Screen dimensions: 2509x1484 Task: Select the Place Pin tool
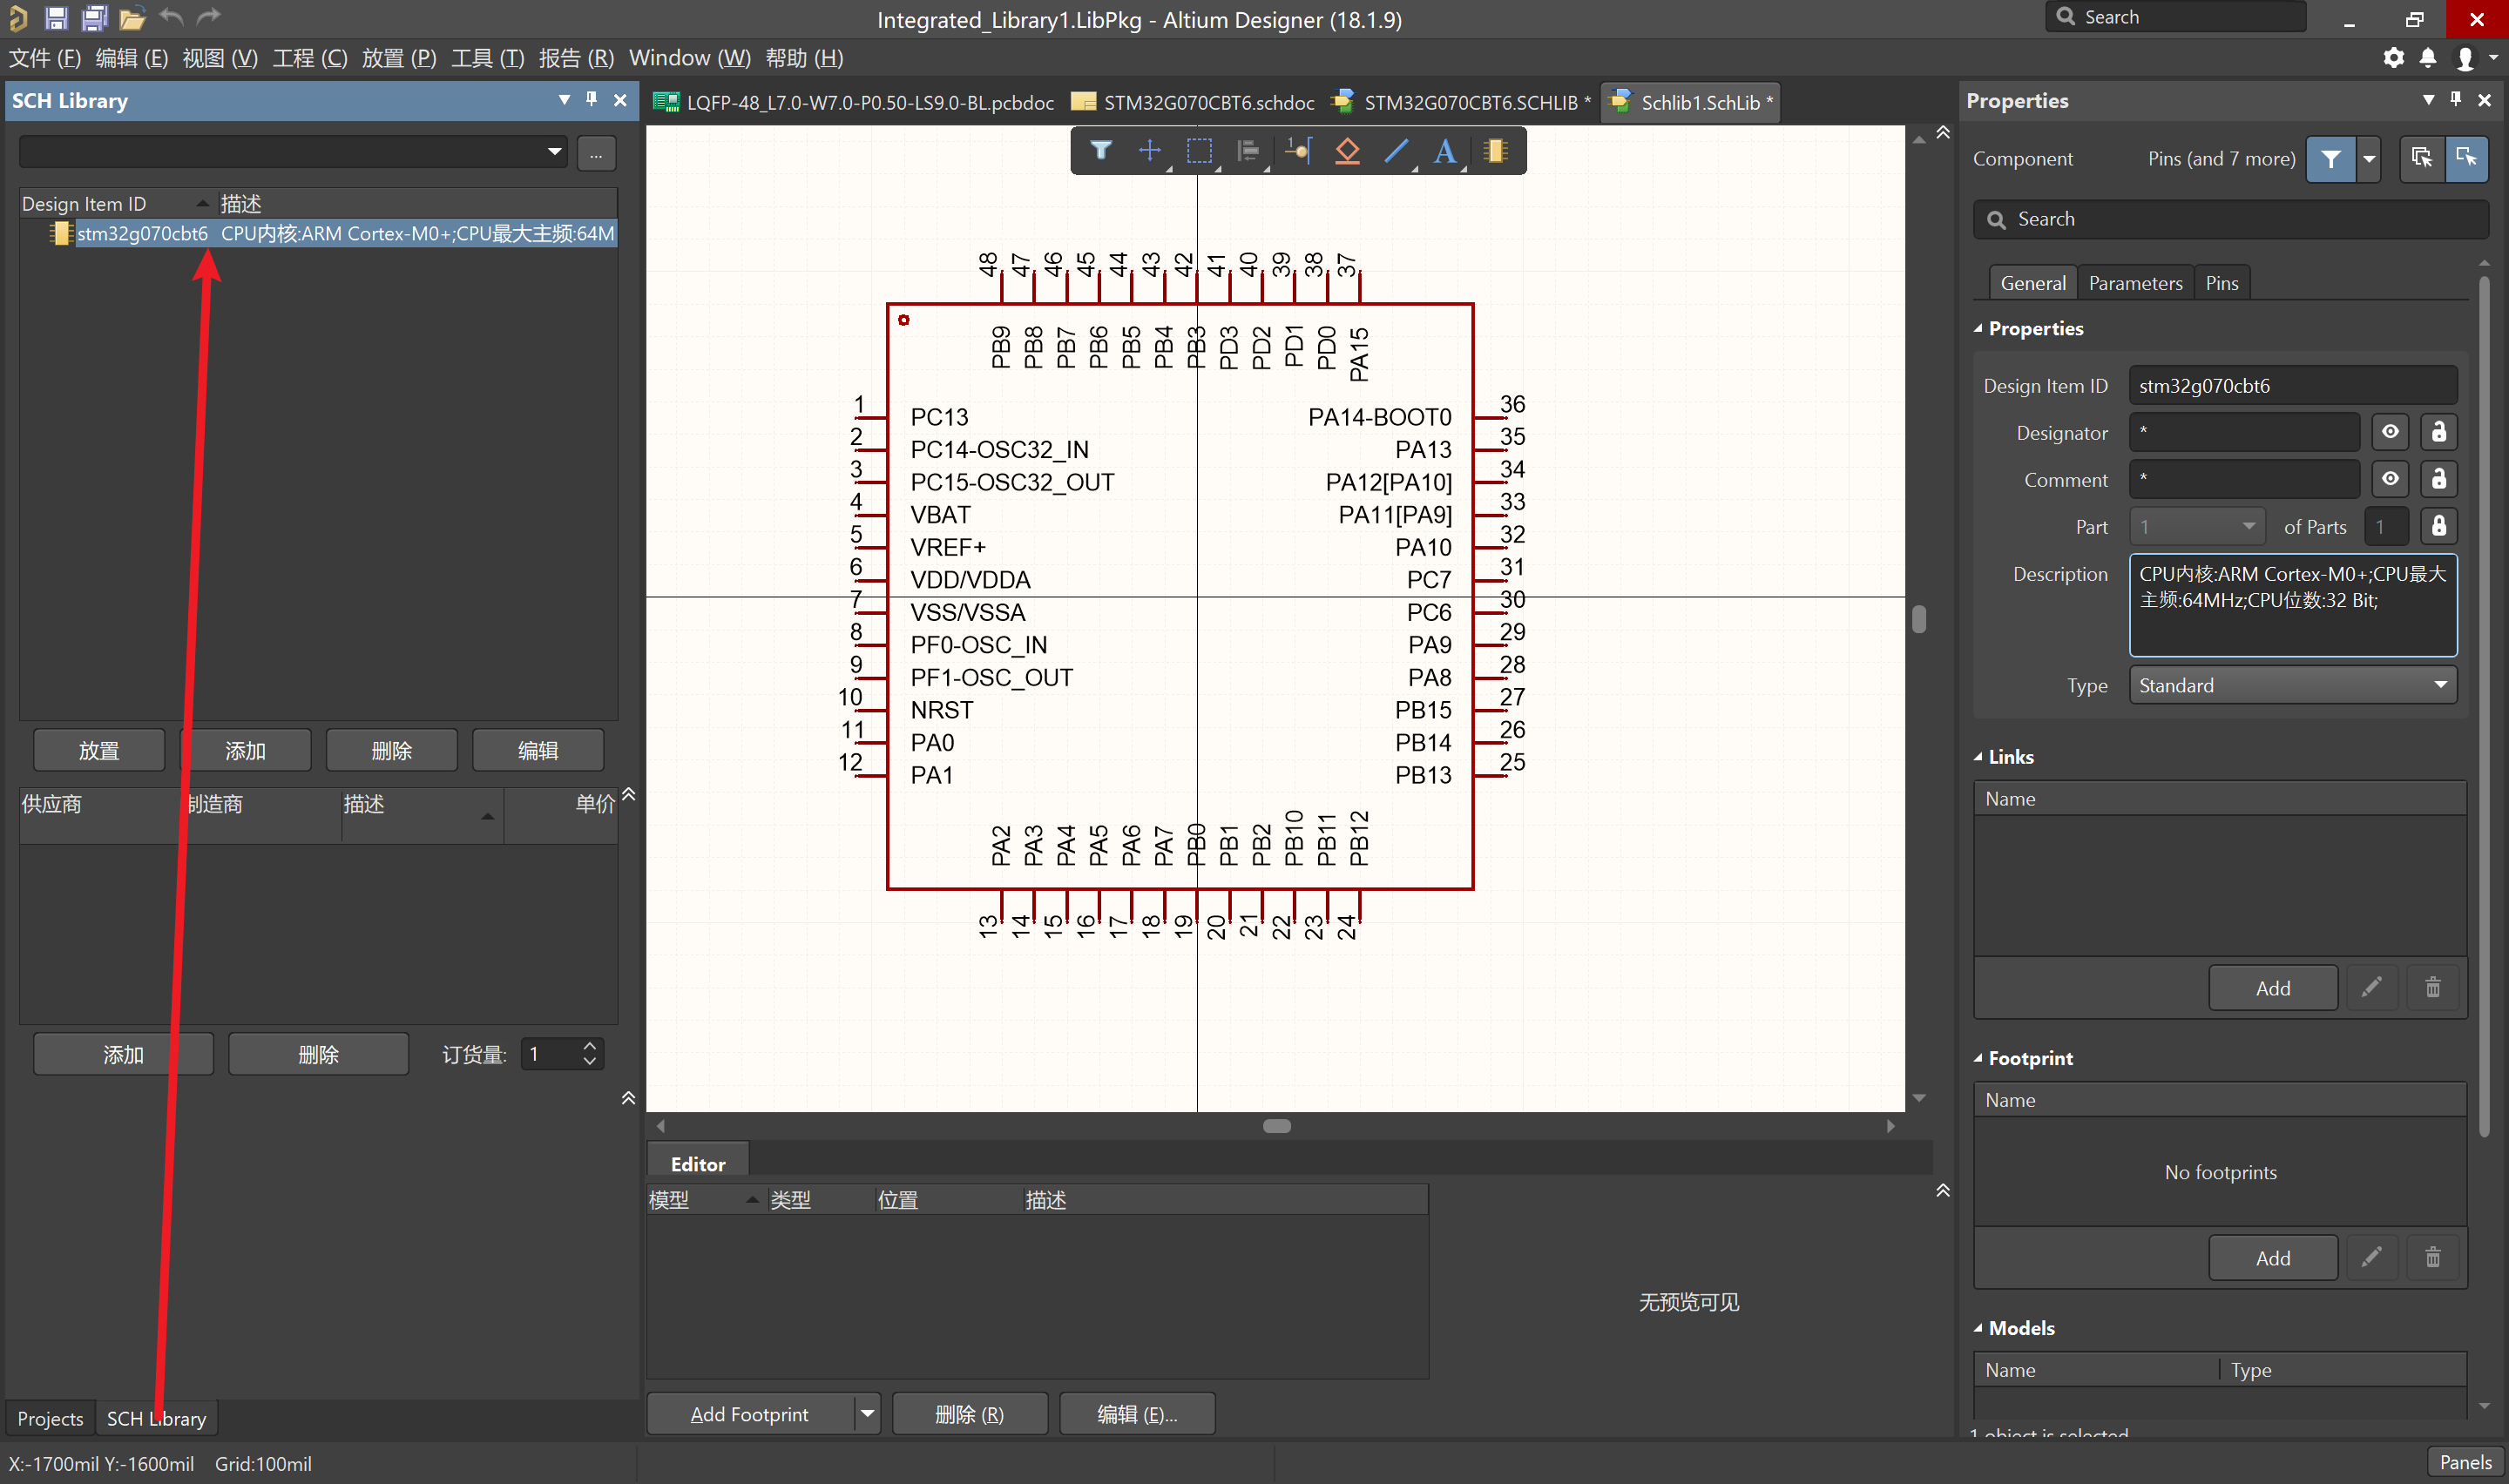[x=1297, y=151]
